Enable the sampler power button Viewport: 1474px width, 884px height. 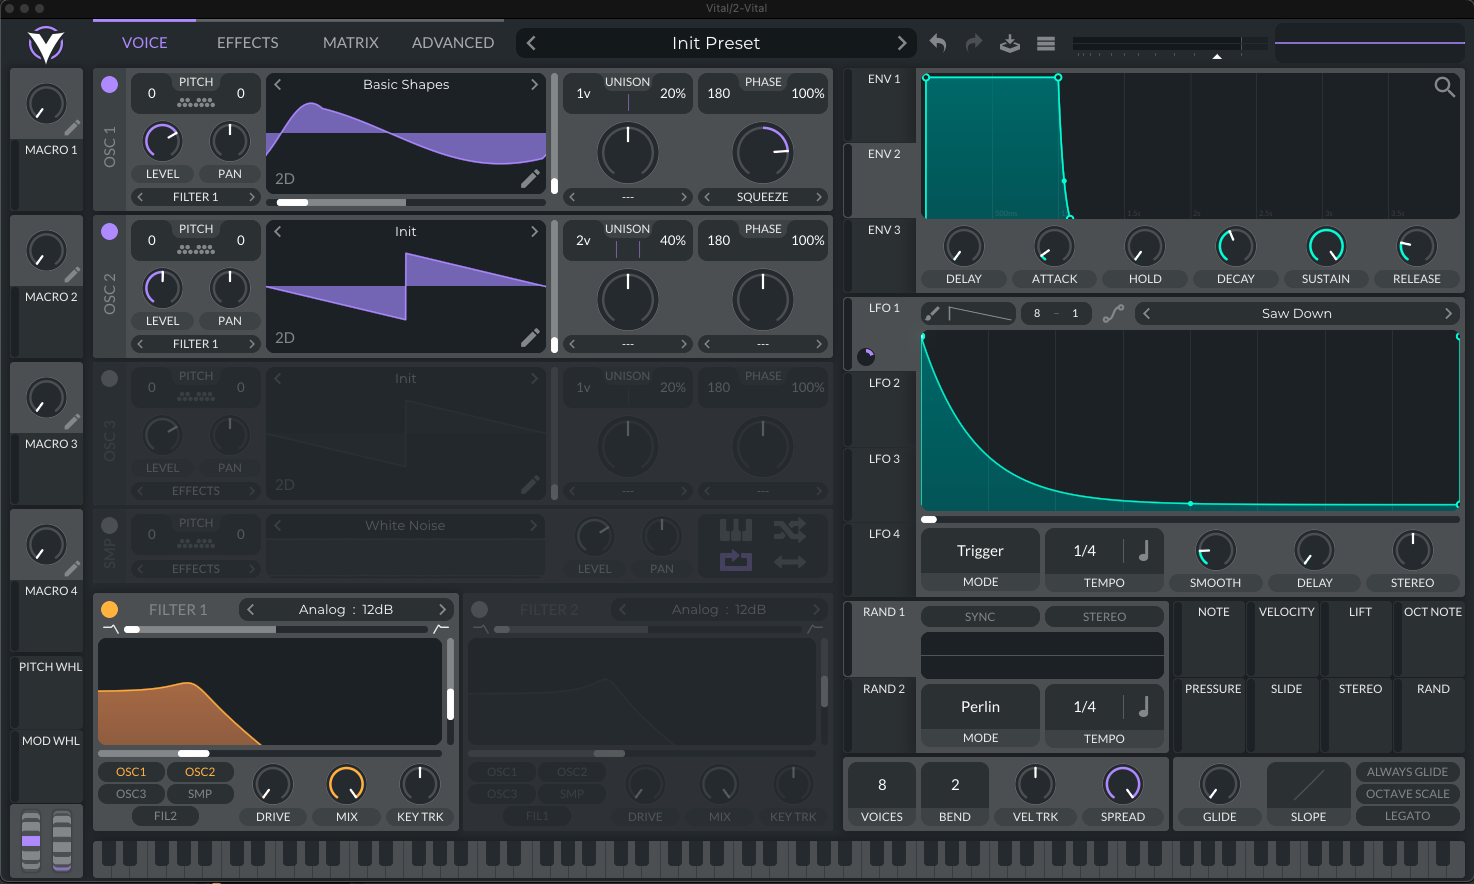pos(110,526)
